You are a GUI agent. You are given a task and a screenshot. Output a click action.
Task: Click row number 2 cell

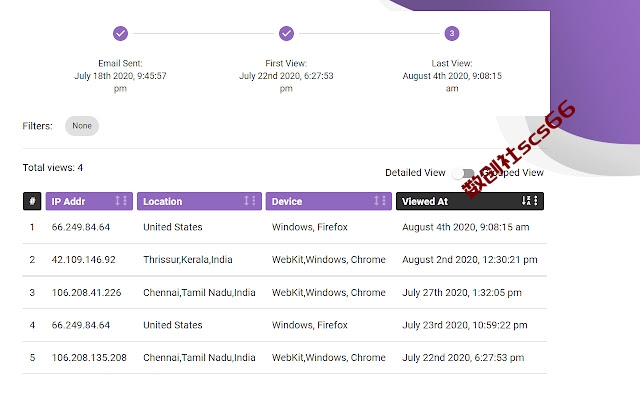[32, 260]
